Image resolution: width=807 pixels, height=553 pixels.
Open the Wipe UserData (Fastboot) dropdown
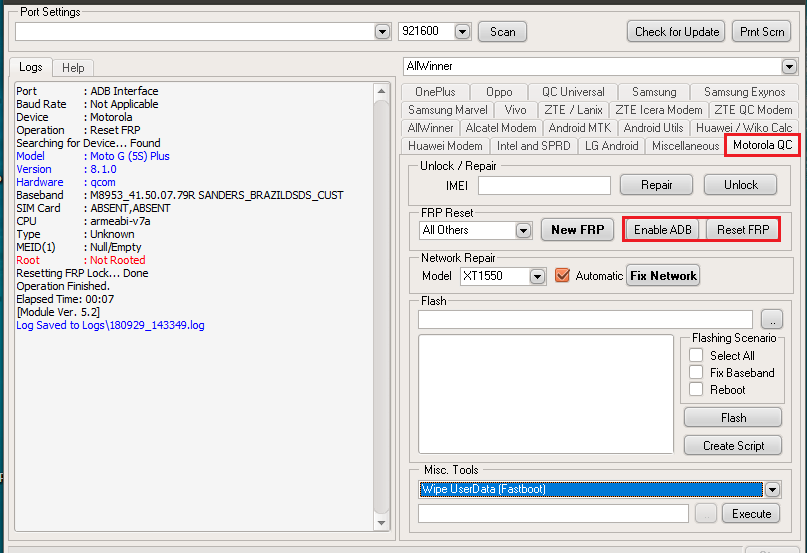coord(772,490)
